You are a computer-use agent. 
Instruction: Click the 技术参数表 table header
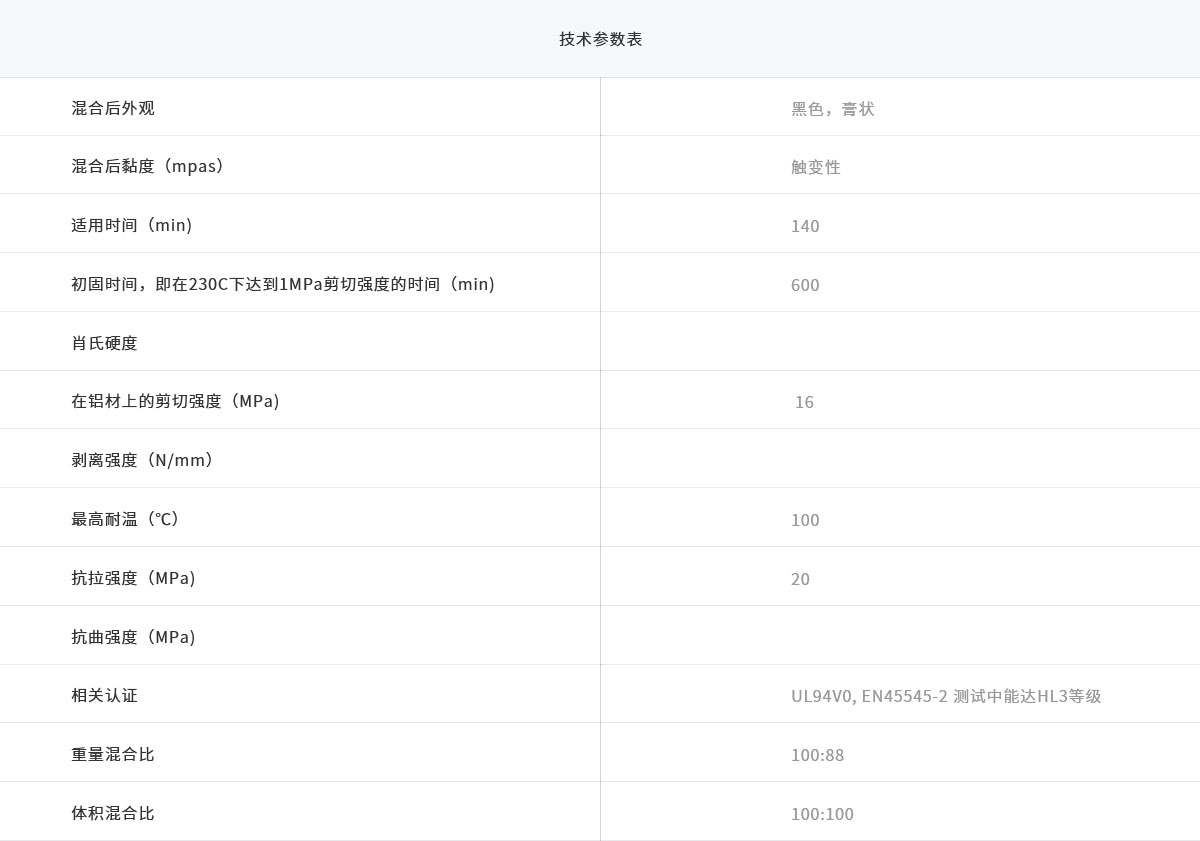point(600,39)
